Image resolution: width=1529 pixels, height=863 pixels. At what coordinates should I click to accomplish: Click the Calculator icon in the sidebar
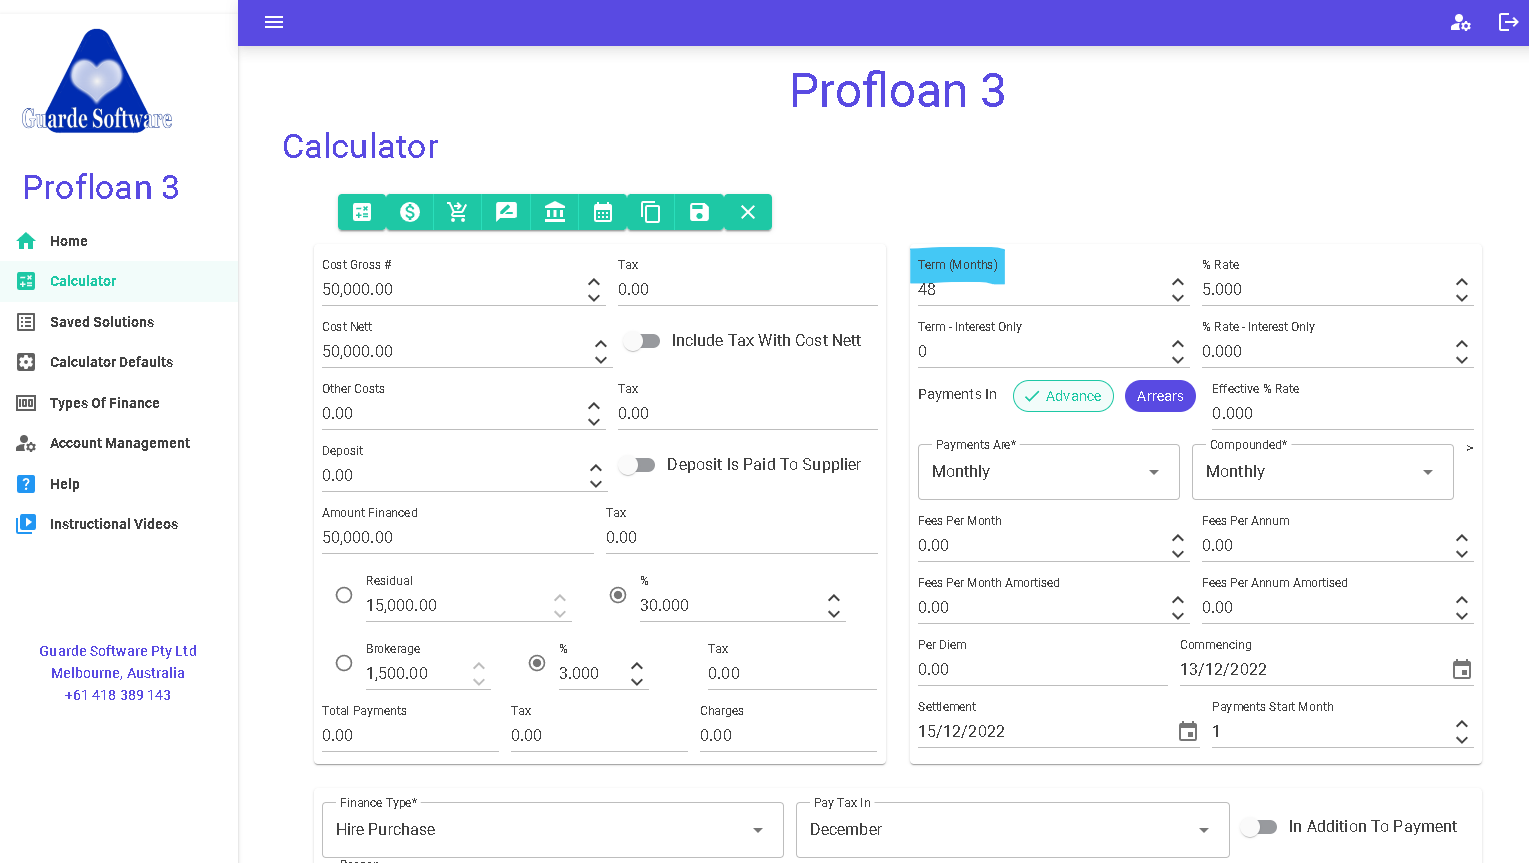click(x=26, y=281)
